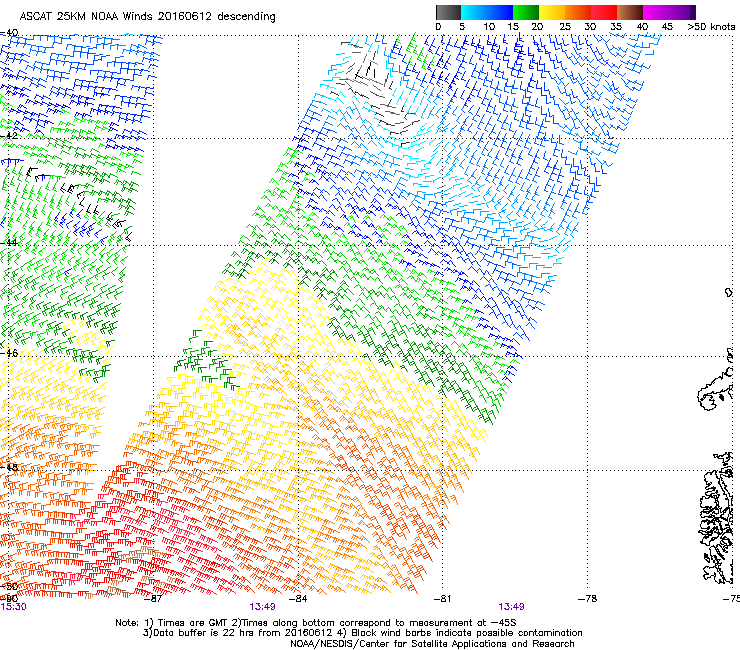Click the -44 latitude axis label
The width and height of the screenshot is (740, 650).
pyautogui.click(x=9, y=242)
